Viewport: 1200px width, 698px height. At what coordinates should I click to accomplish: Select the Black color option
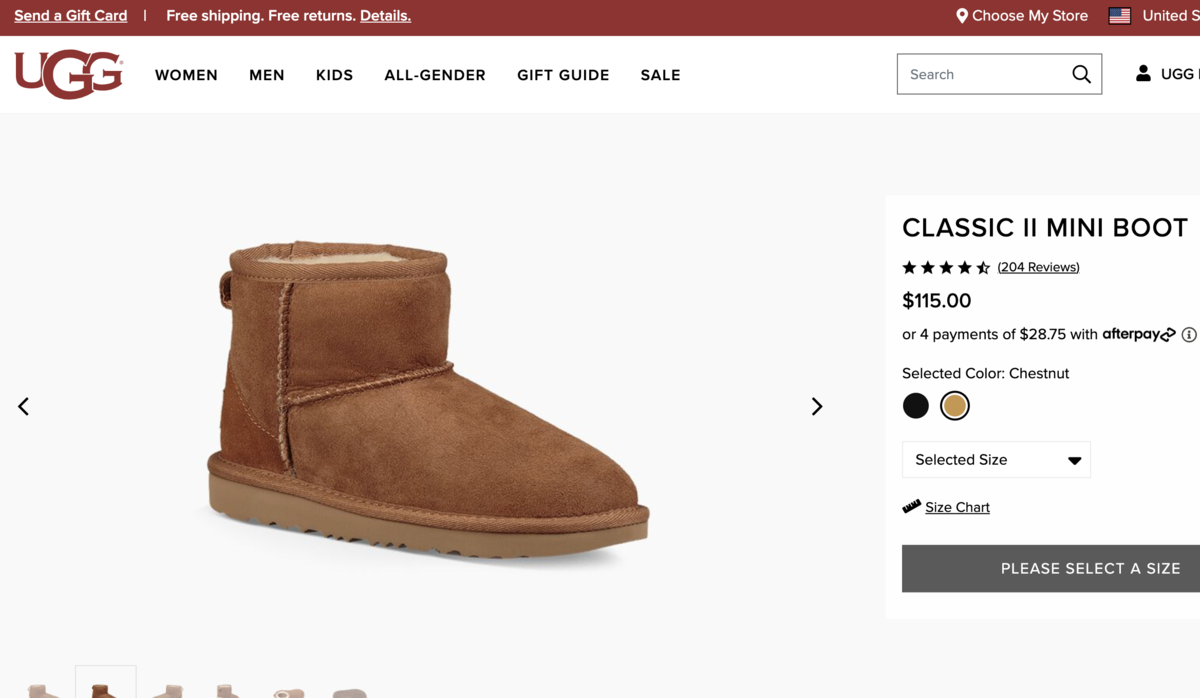916,406
